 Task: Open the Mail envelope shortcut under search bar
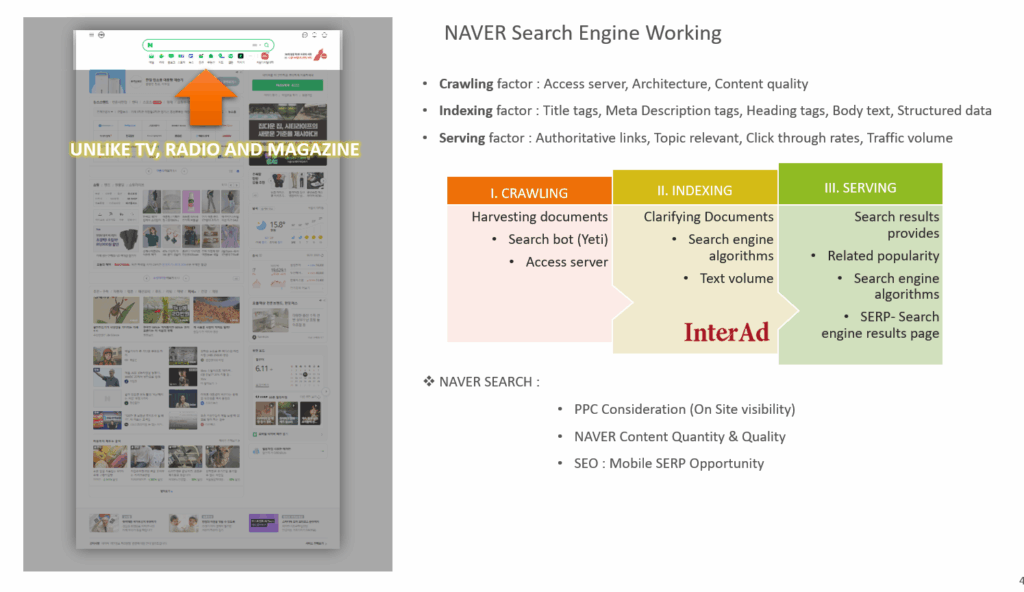point(152,56)
